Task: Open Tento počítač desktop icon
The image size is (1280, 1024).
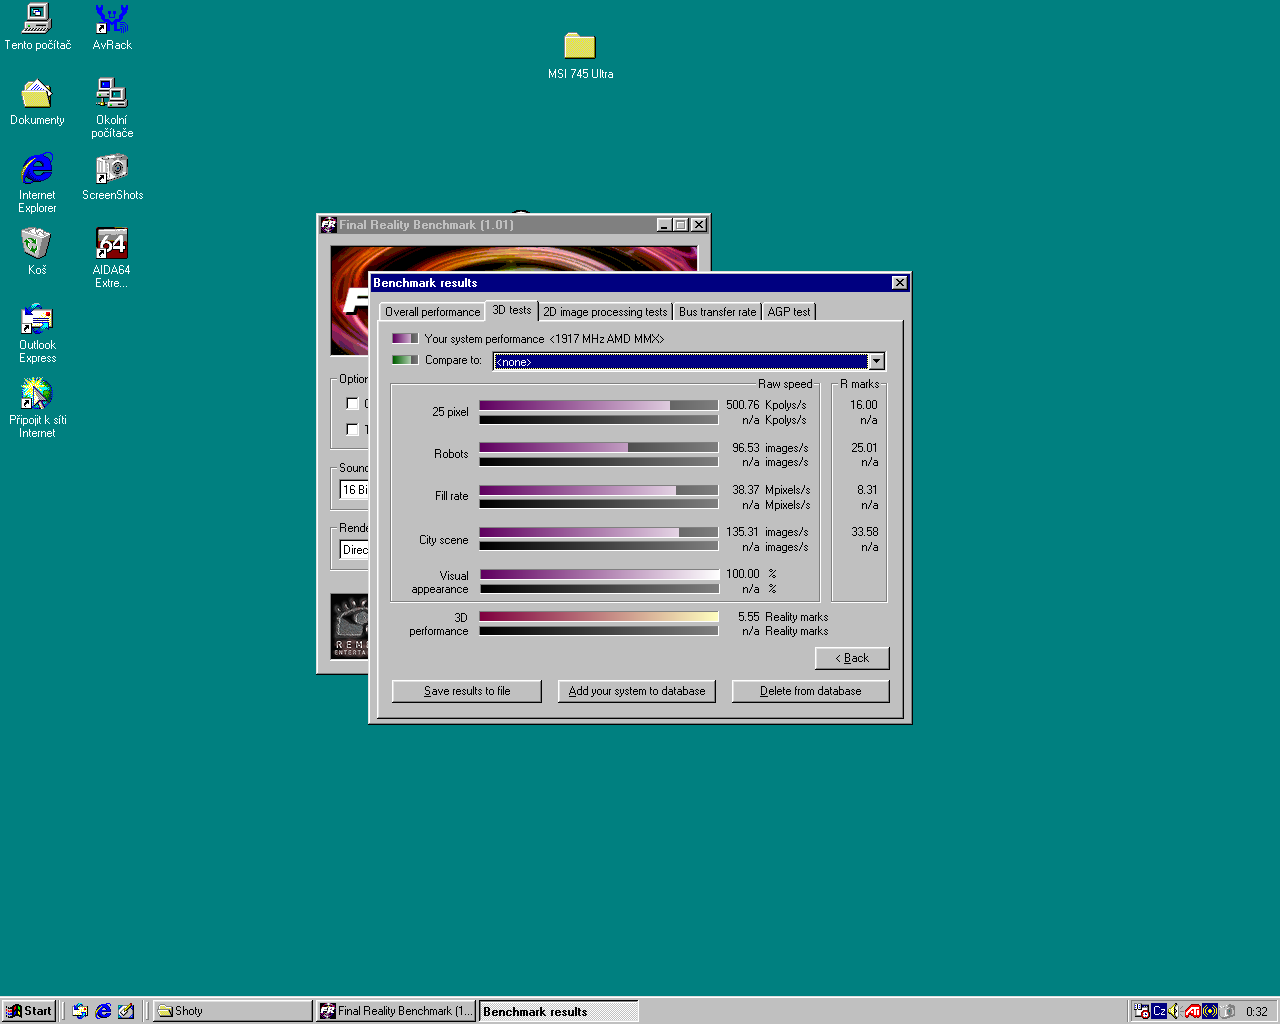Action: [37, 20]
